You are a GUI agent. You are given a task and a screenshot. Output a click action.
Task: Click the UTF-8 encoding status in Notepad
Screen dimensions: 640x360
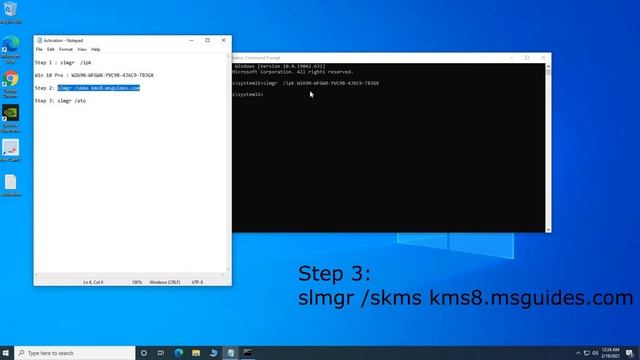[197, 282]
